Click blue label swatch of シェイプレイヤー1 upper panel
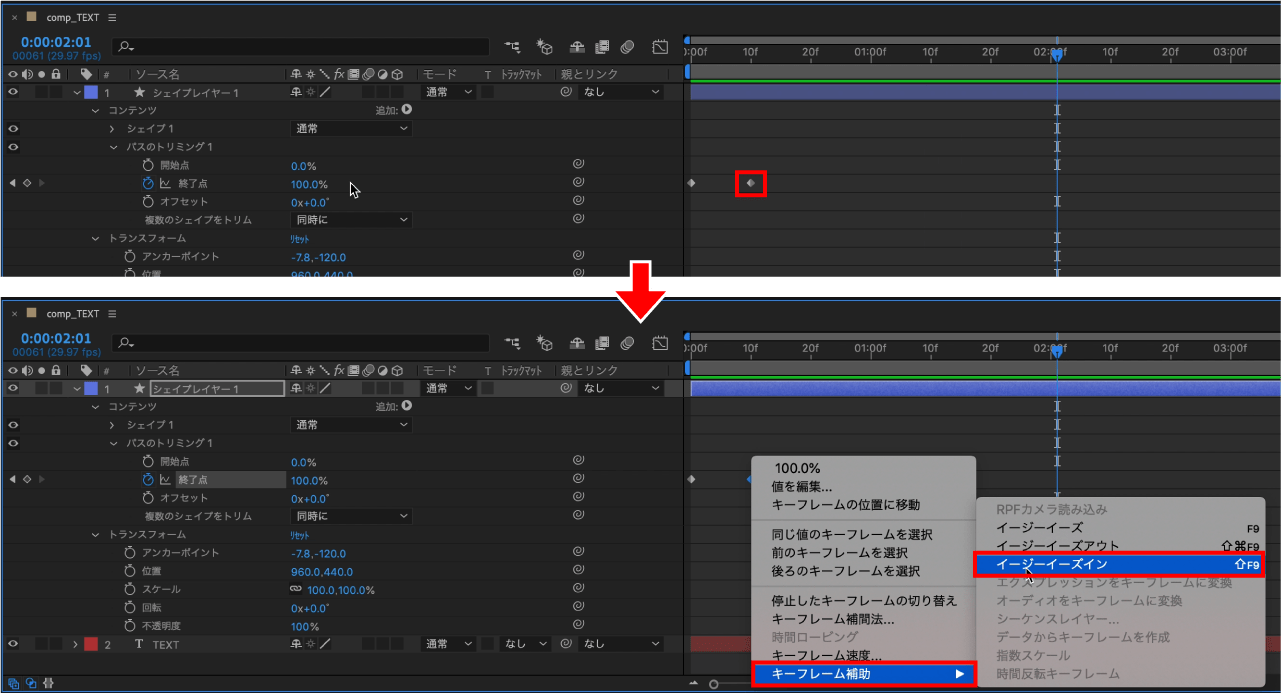The width and height of the screenshot is (1281, 694). click(91, 92)
